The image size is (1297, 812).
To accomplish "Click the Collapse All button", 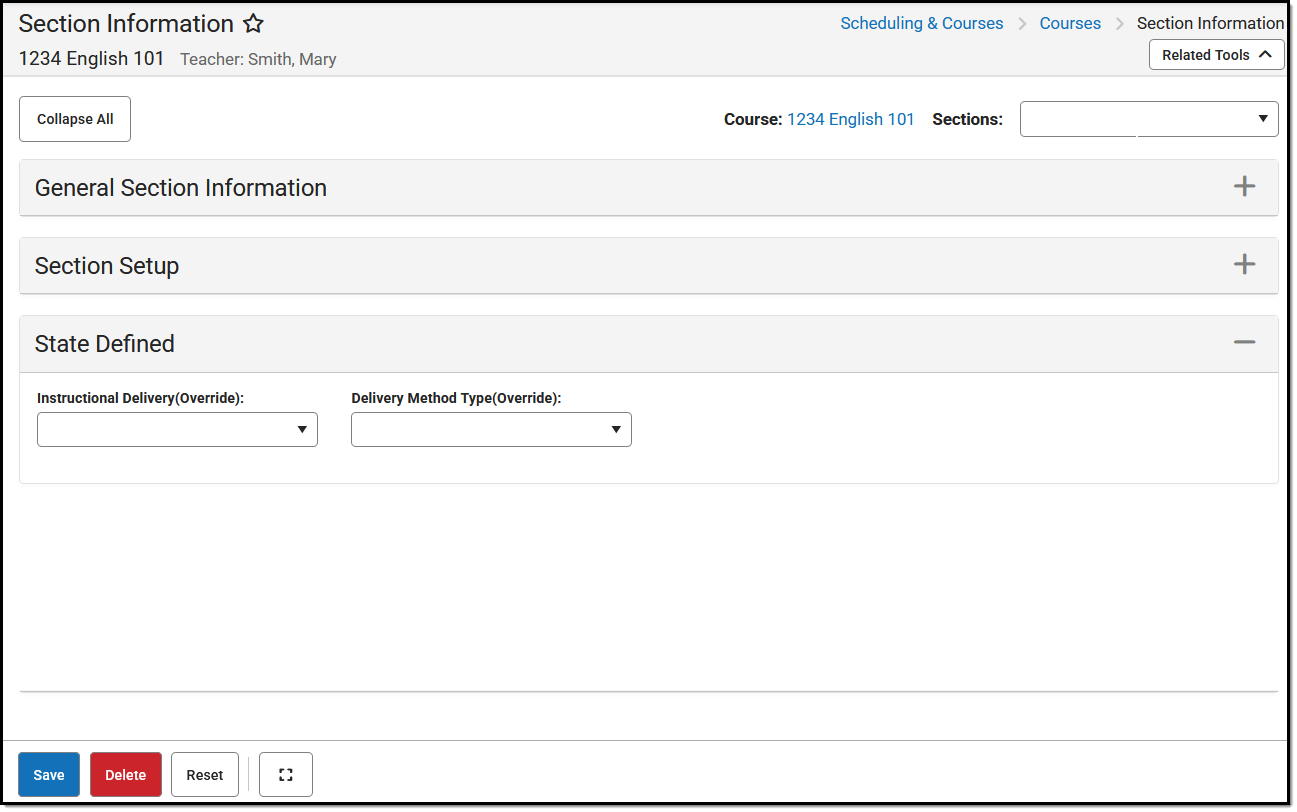I will (74, 118).
